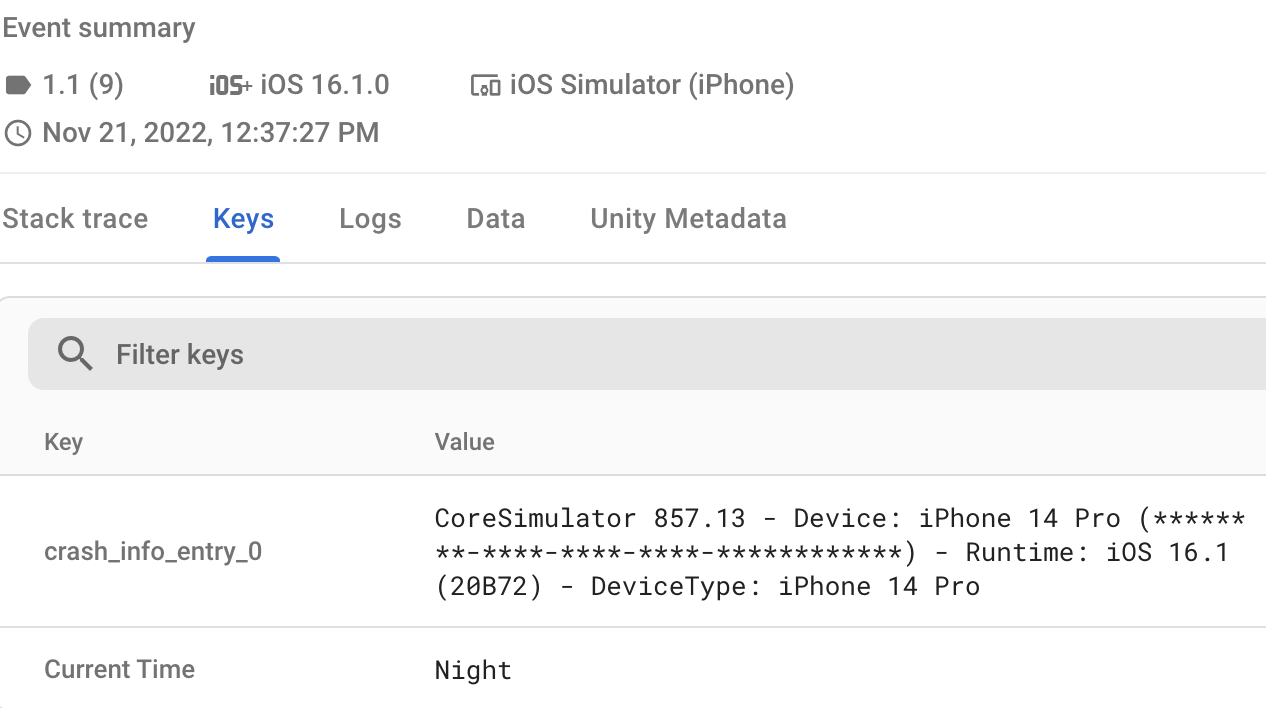Click the magnifier icon in the filter bar

tap(75, 354)
